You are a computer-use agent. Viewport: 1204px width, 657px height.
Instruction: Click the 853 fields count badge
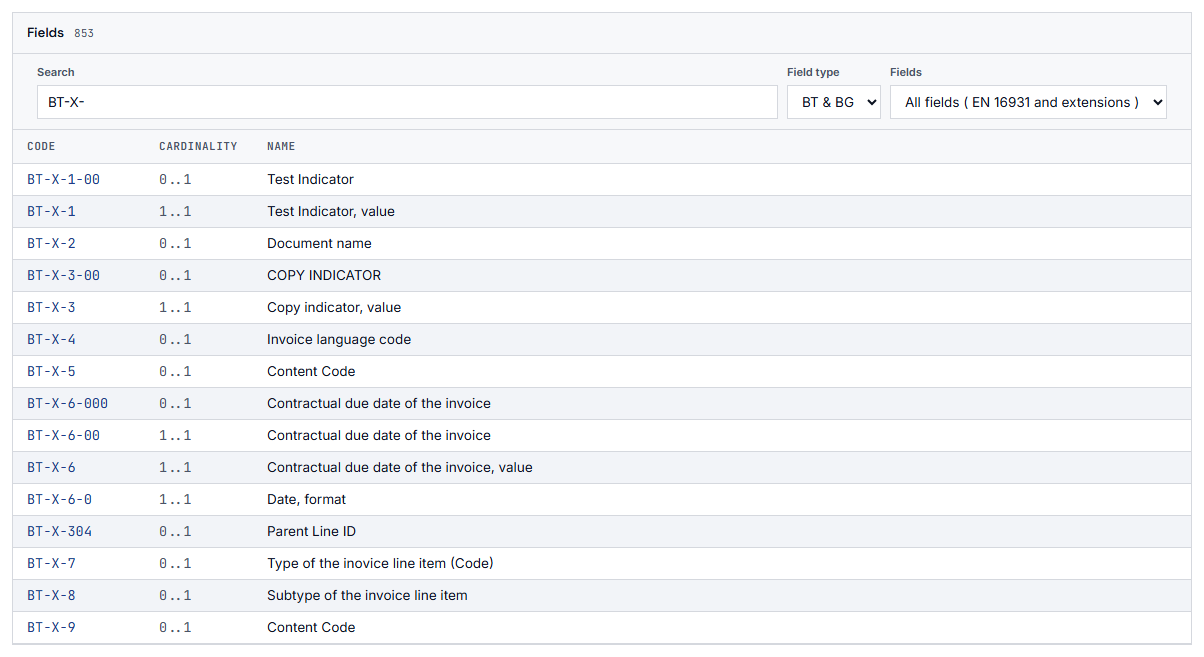point(84,34)
